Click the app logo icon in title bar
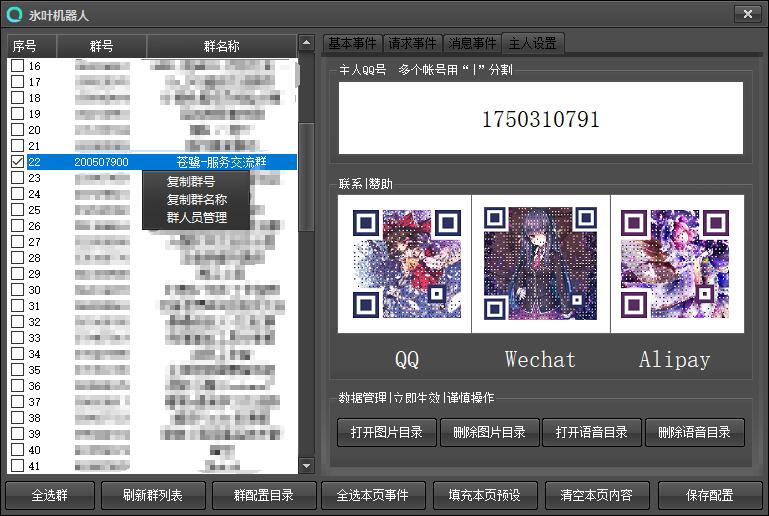This screenshot has height=516, width=769. (x=14, y=14)
